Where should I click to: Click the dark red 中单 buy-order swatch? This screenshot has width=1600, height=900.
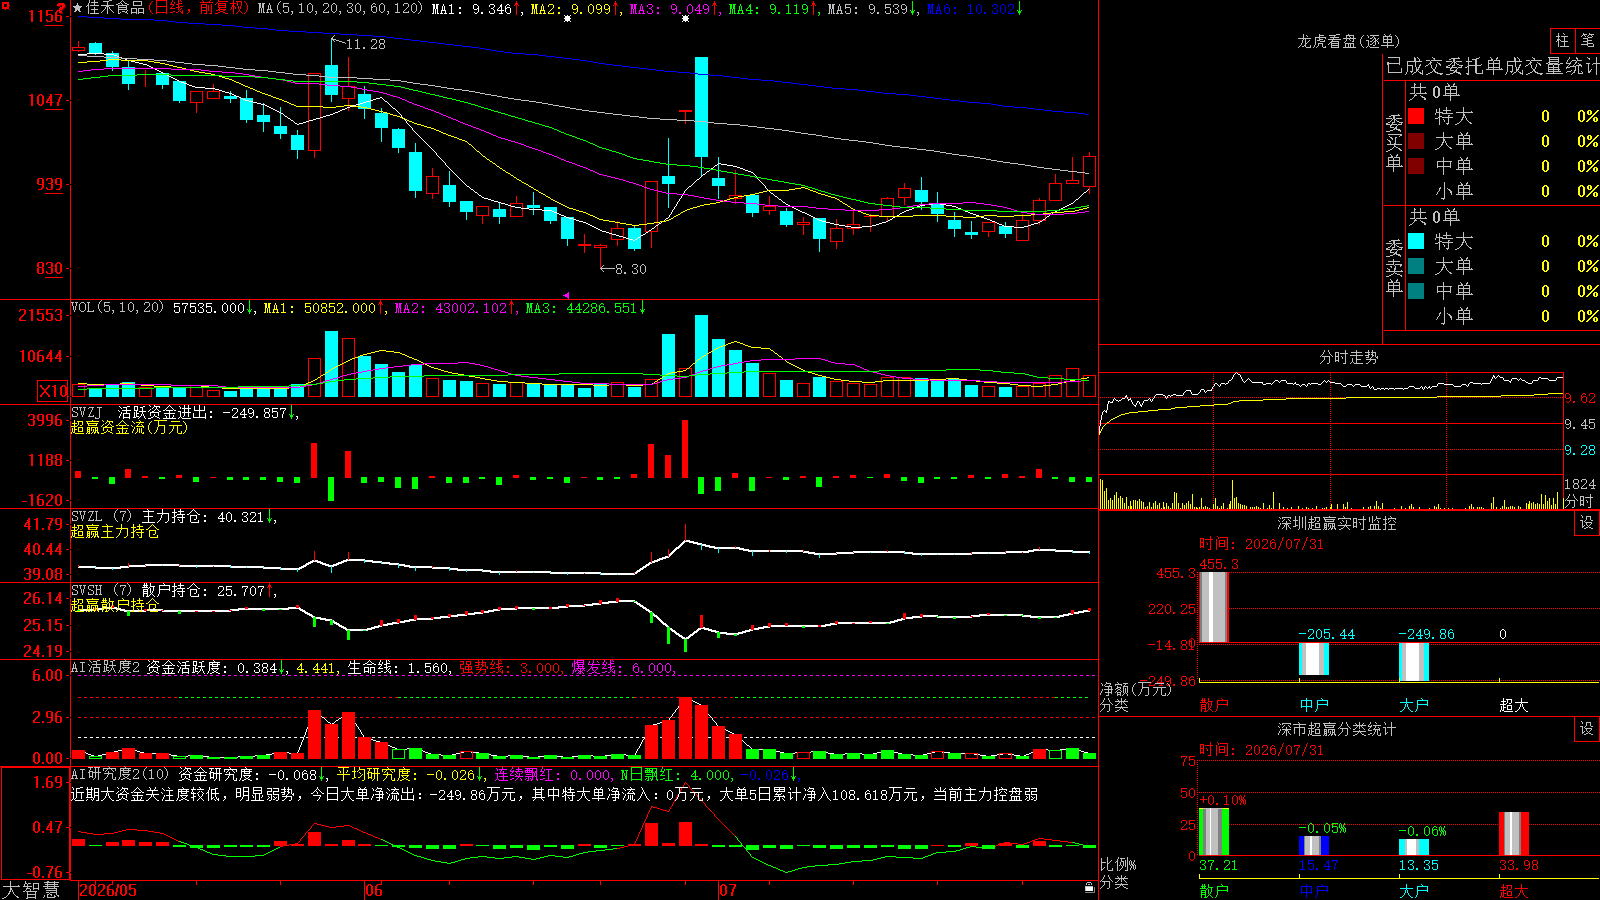[x=1416, y=166]
